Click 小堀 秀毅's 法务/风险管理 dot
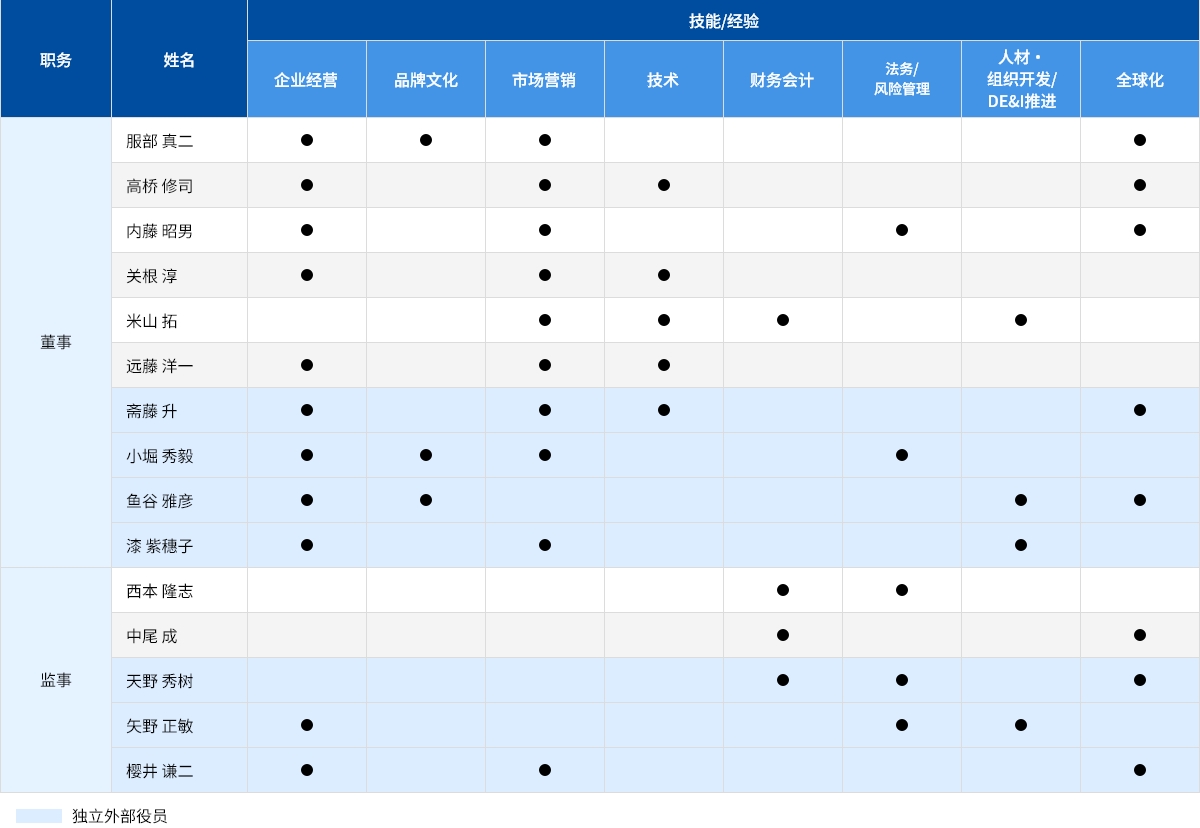This screenshot has width=1200, height=828. pyautogui.click(x=902, y=455)
